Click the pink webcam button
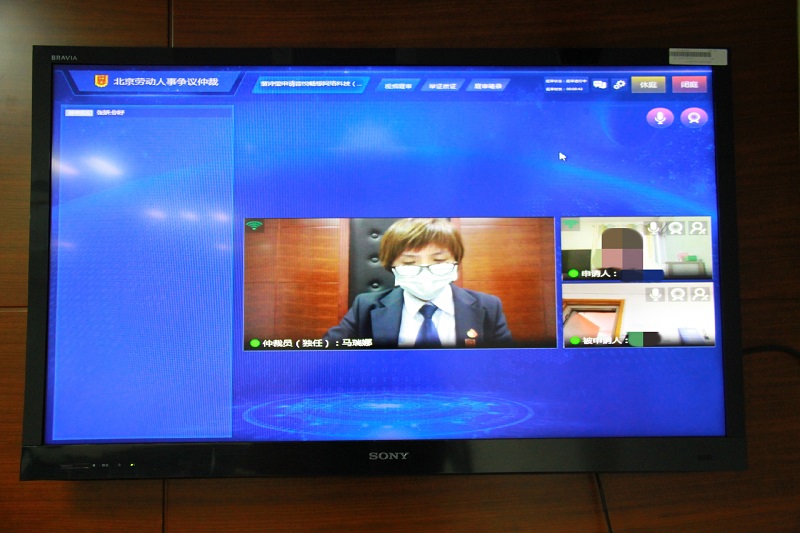This screenshot has height=533, width=800. pos(693,117)
